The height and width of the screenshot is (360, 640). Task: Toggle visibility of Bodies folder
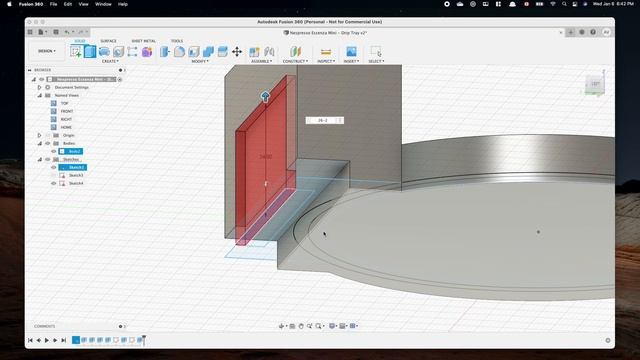coord(48,143)
